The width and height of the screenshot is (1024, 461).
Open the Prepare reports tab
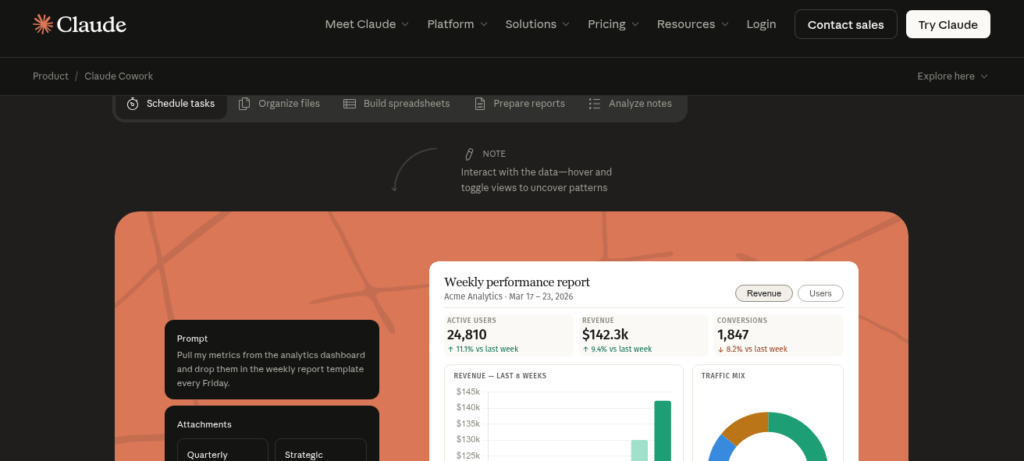pos(520,104)
